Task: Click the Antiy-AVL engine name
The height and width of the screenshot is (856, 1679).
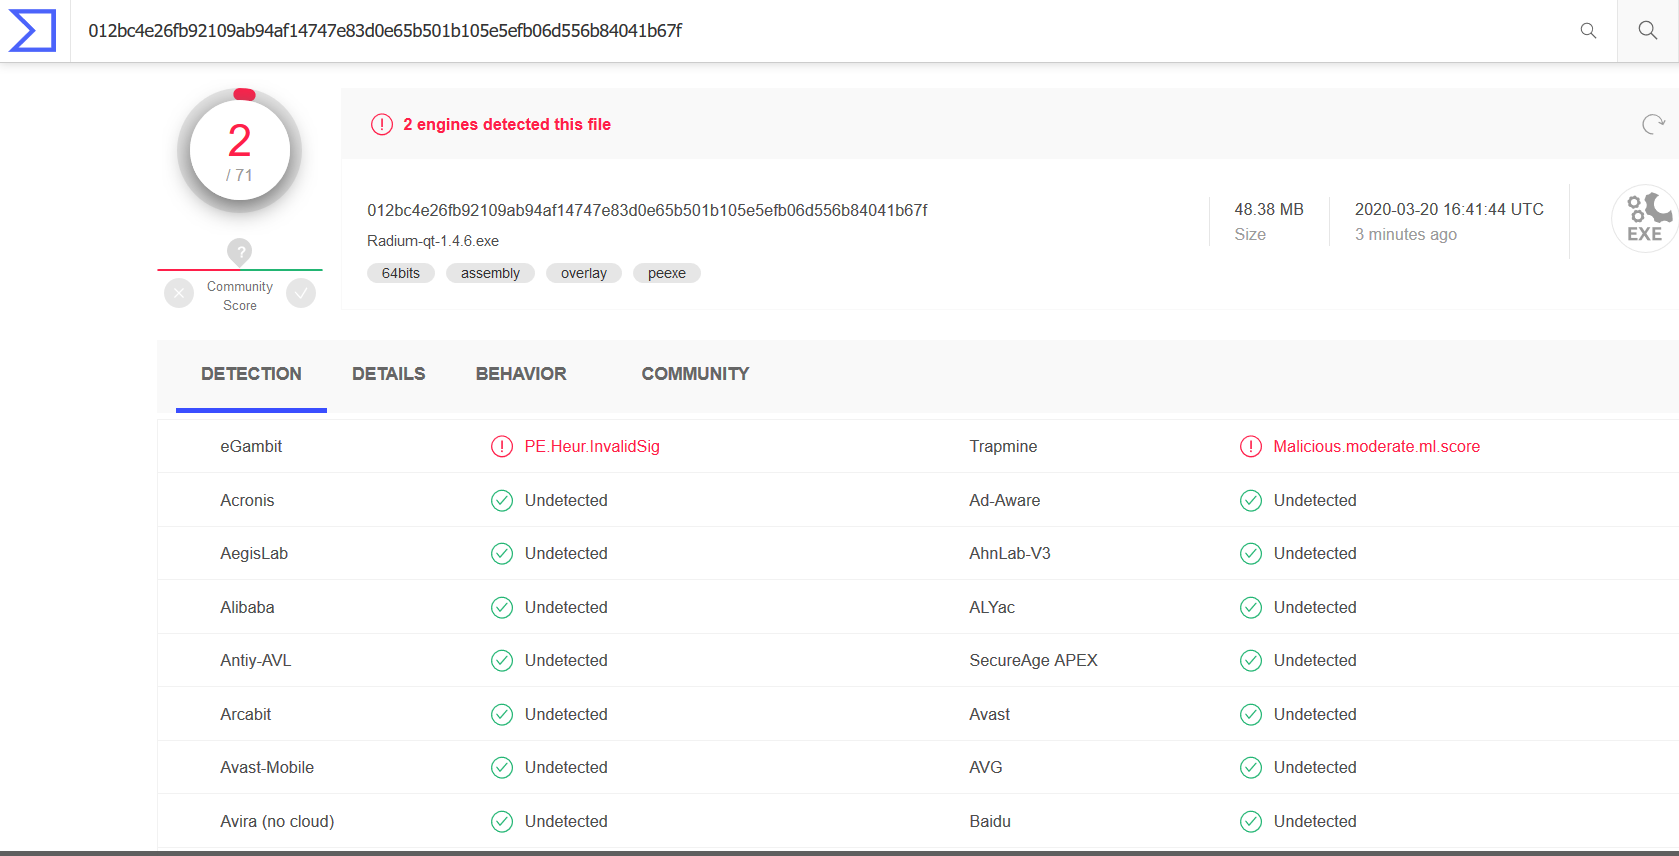Action: pyautogui.click(x=256, y=661)
